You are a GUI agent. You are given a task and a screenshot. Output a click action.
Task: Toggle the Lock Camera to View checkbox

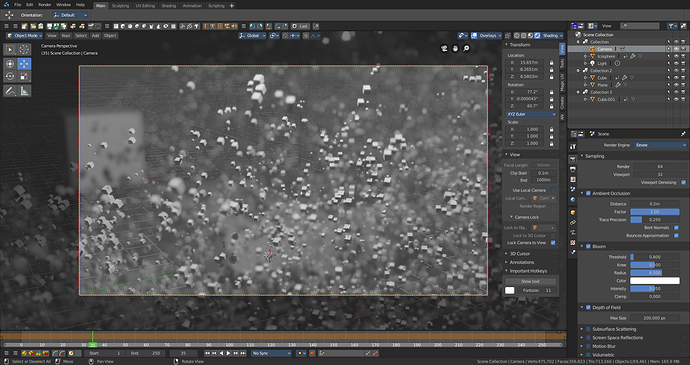coord(553,243)
